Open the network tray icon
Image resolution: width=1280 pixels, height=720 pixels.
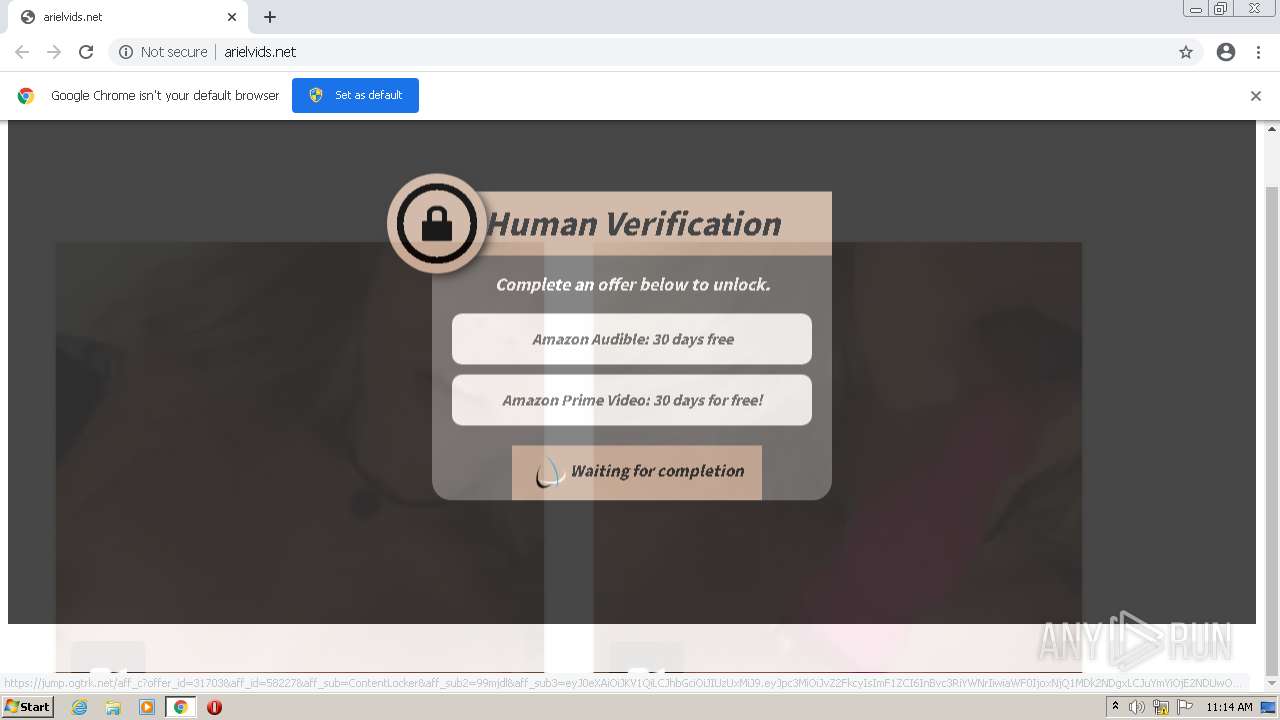pyautogui.click(x=1161, y=707)
